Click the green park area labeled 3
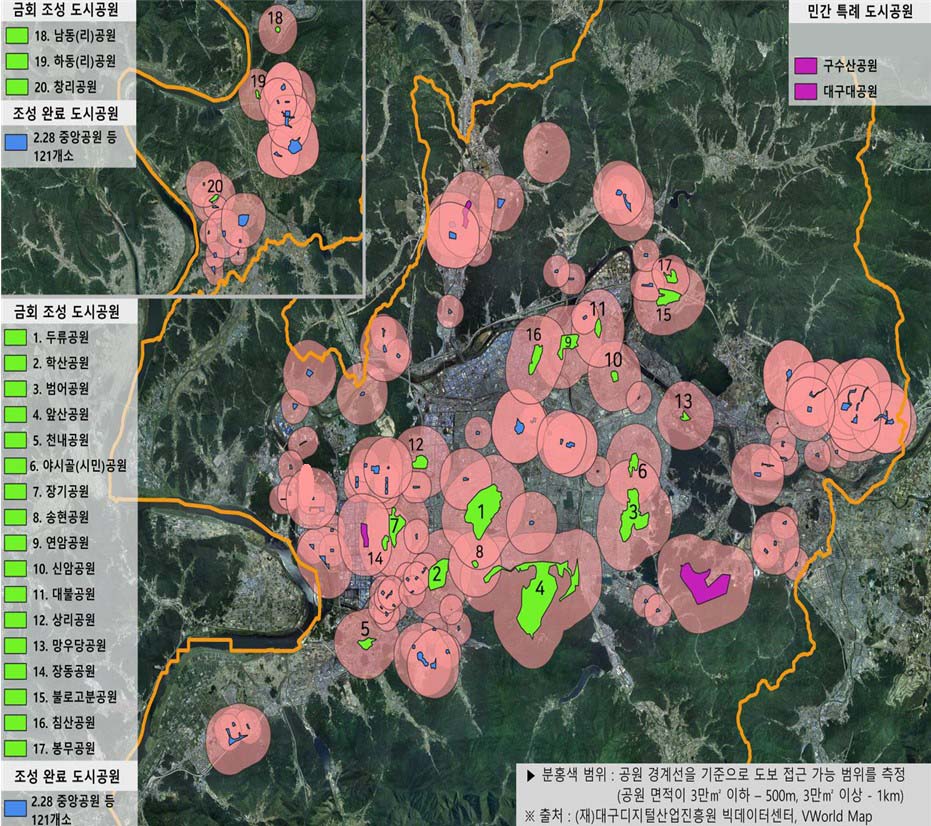 click(x=632, y=515)
